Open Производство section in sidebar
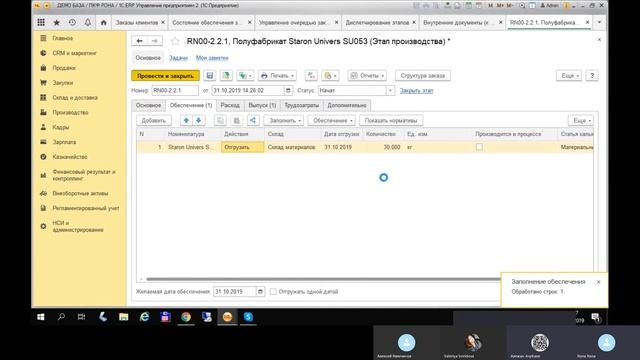 pos(70,112)
